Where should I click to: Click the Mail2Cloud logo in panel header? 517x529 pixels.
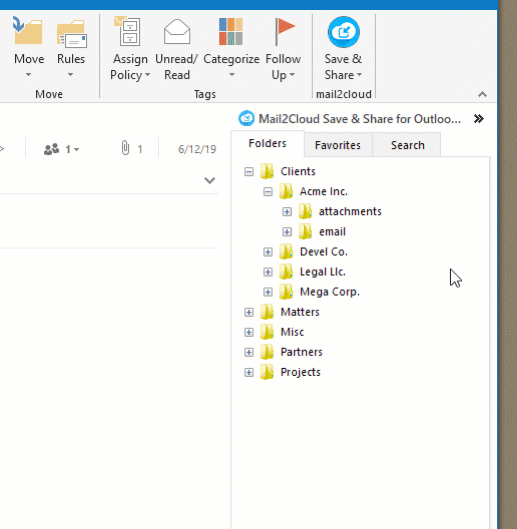246,119
